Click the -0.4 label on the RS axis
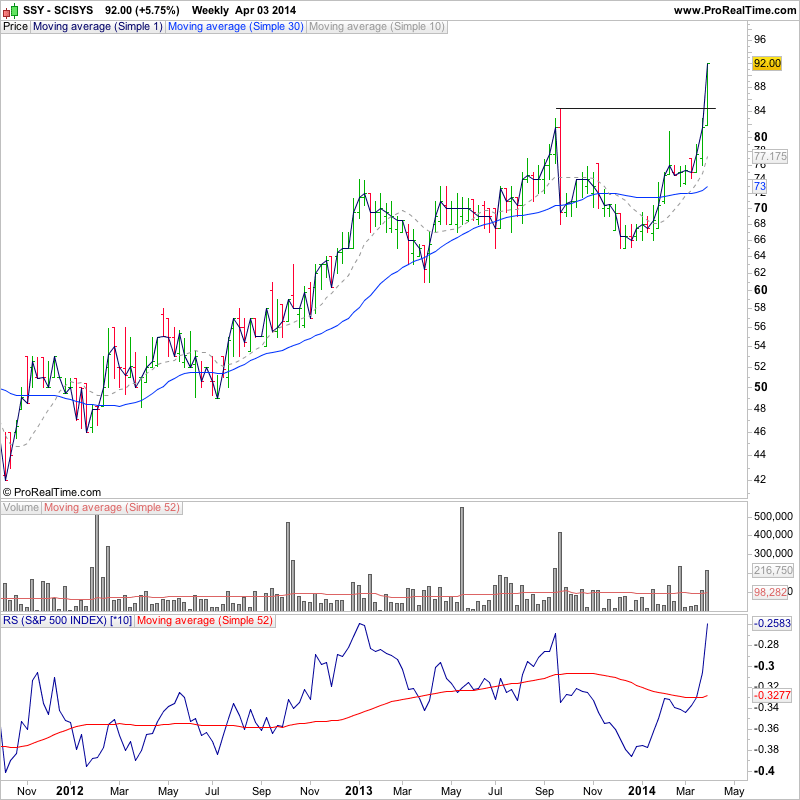Viewport: 800px width, 800px height. click(x=764, y=771)
